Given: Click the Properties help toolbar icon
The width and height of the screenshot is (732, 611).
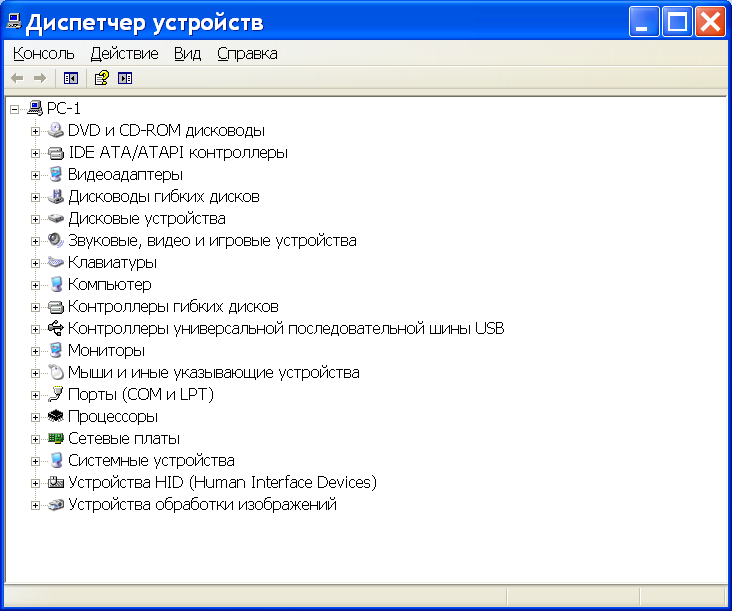Looking at the screenshot, I should click(x=102, y=78).
